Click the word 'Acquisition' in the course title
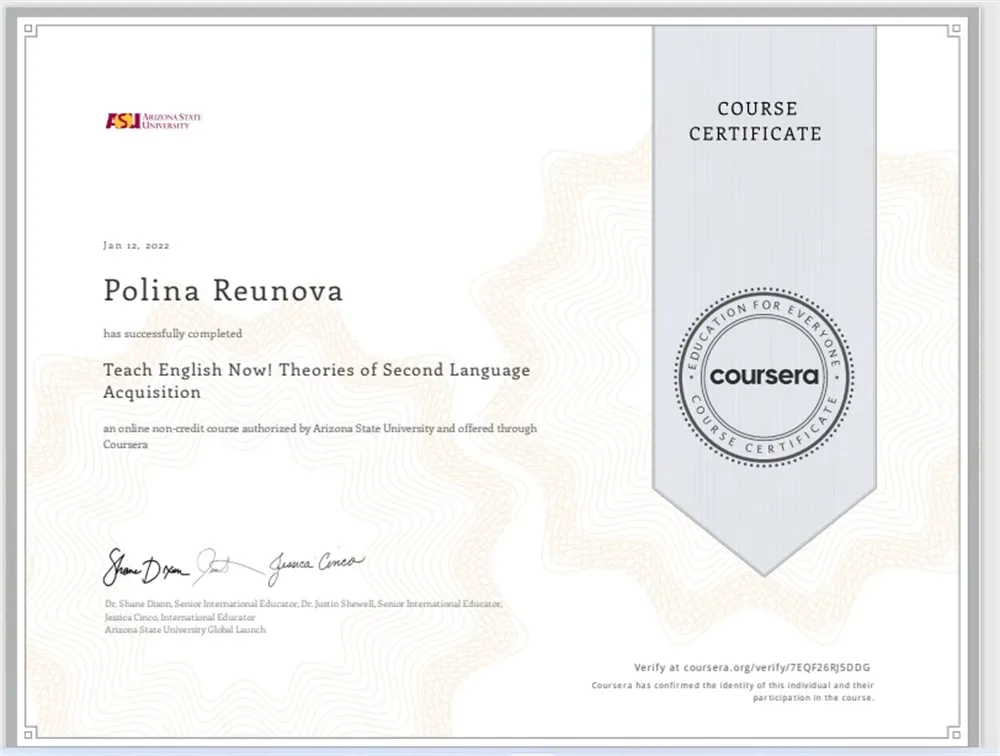Viewport: 1000px width, 756px height. pos(152,392)
